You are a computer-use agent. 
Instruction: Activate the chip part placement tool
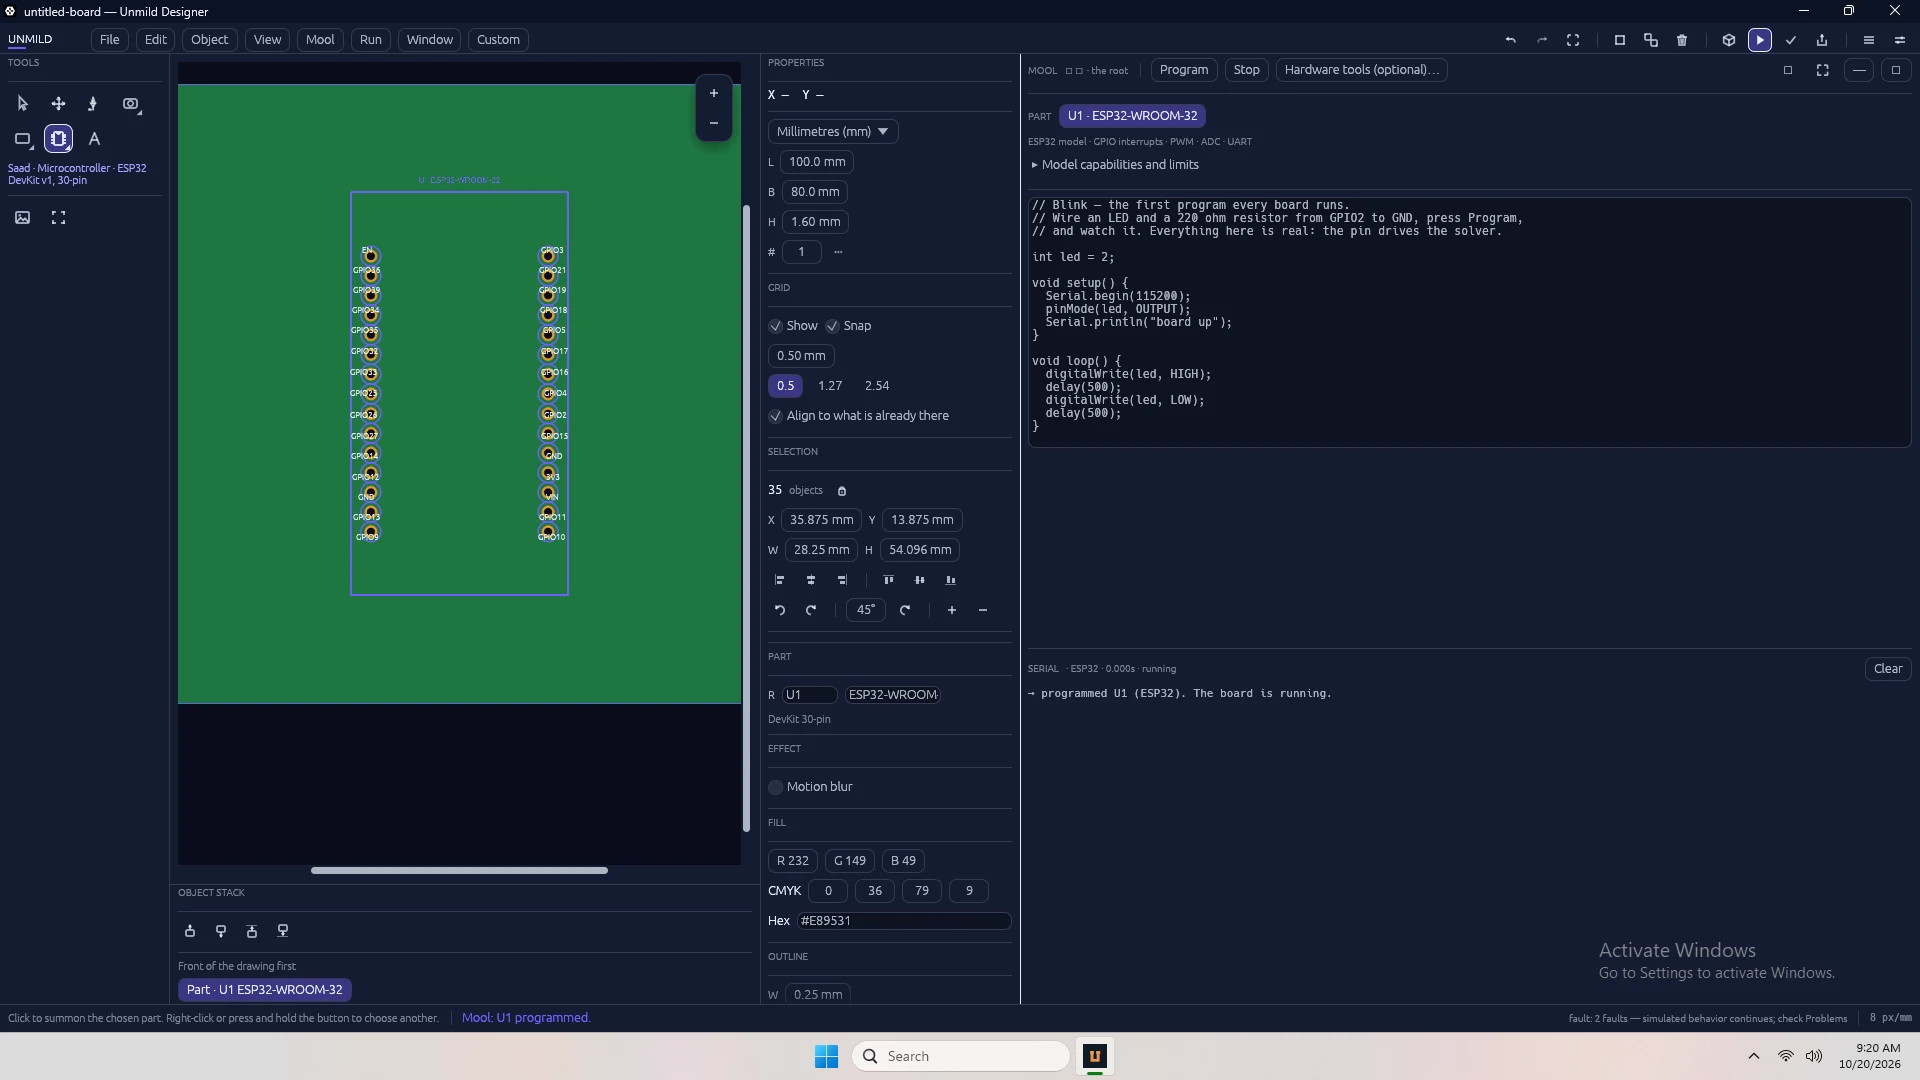58,139
